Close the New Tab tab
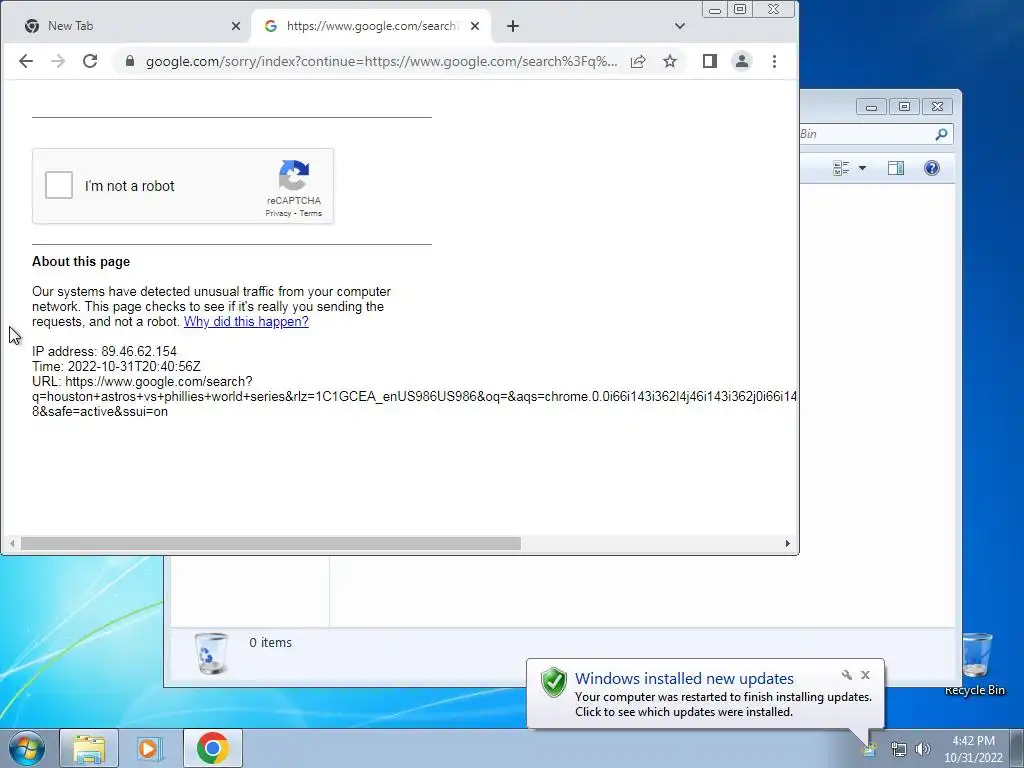The height and width of the screenshot is (768, 1024). [x=236, y=26]
